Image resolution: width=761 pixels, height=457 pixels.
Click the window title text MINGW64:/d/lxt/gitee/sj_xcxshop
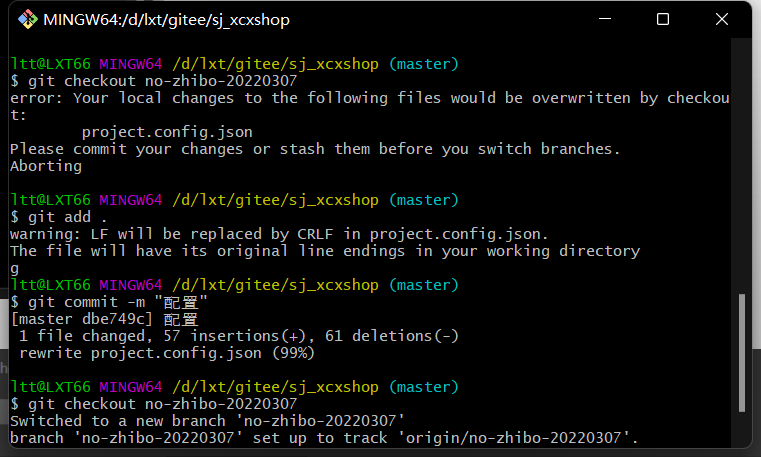coord(166,20)
